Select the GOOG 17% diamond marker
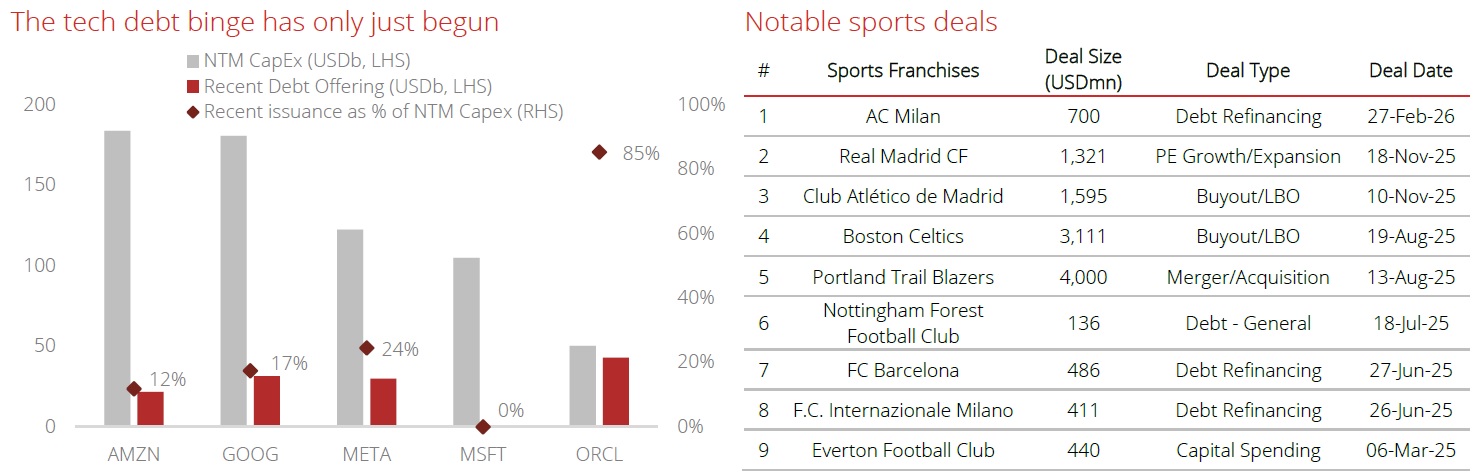 click(250, 371)
